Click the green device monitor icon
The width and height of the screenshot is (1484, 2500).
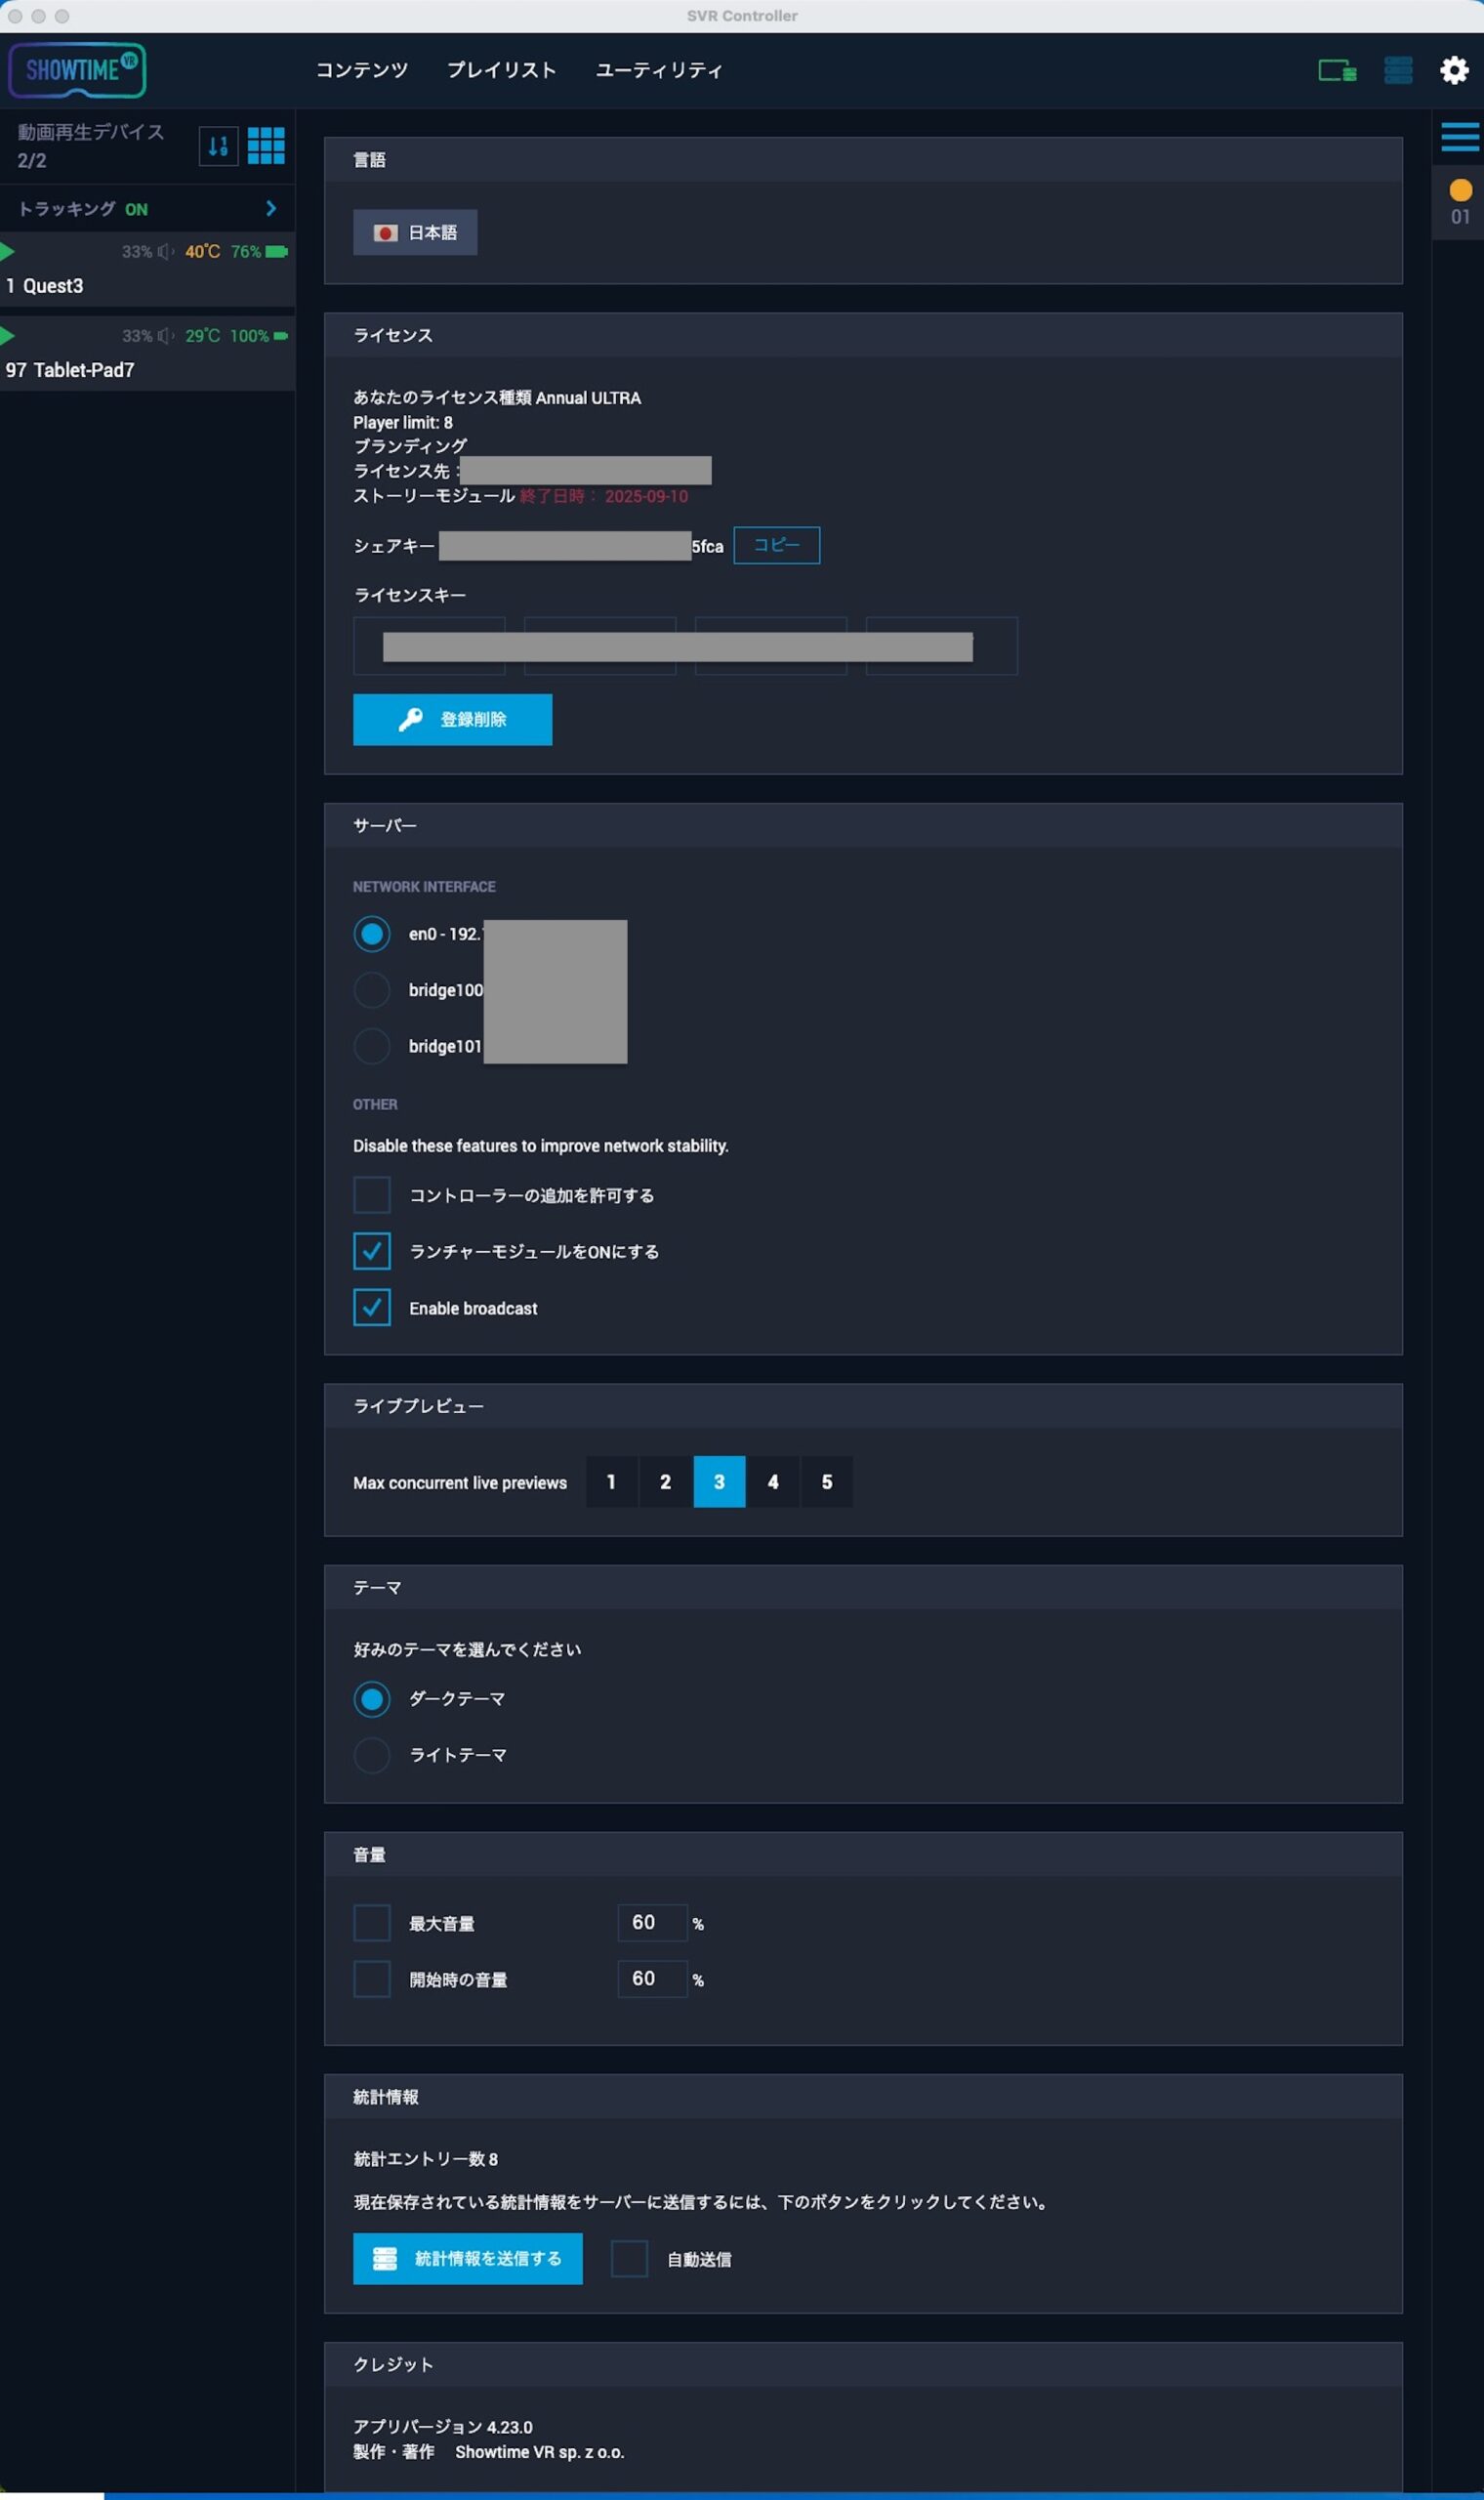coord(1337,70)
